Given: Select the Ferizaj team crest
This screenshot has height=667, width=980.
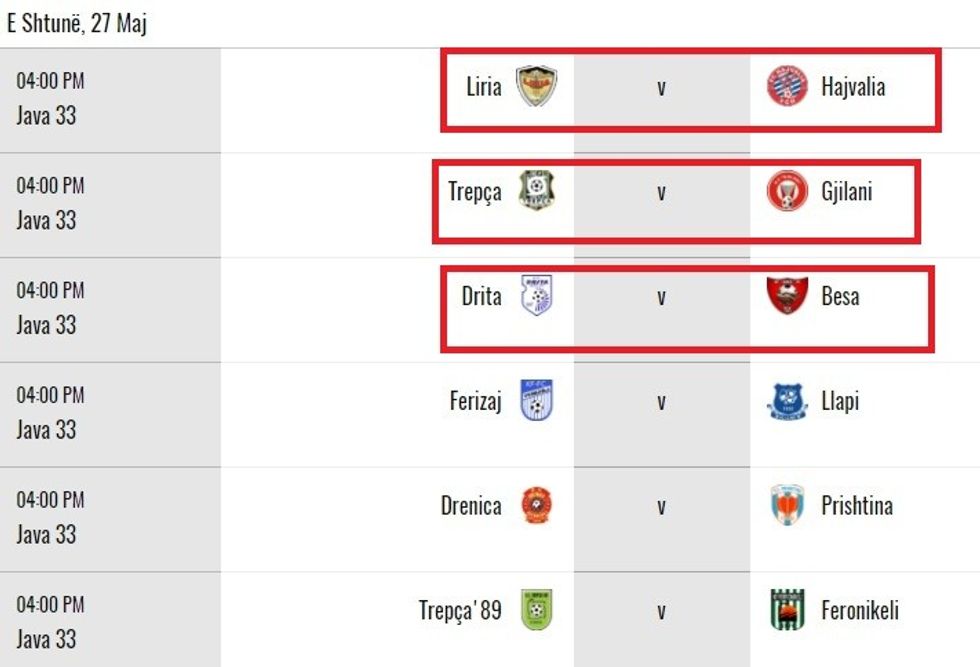Looking at the screenshot, I should click(537, 401).
